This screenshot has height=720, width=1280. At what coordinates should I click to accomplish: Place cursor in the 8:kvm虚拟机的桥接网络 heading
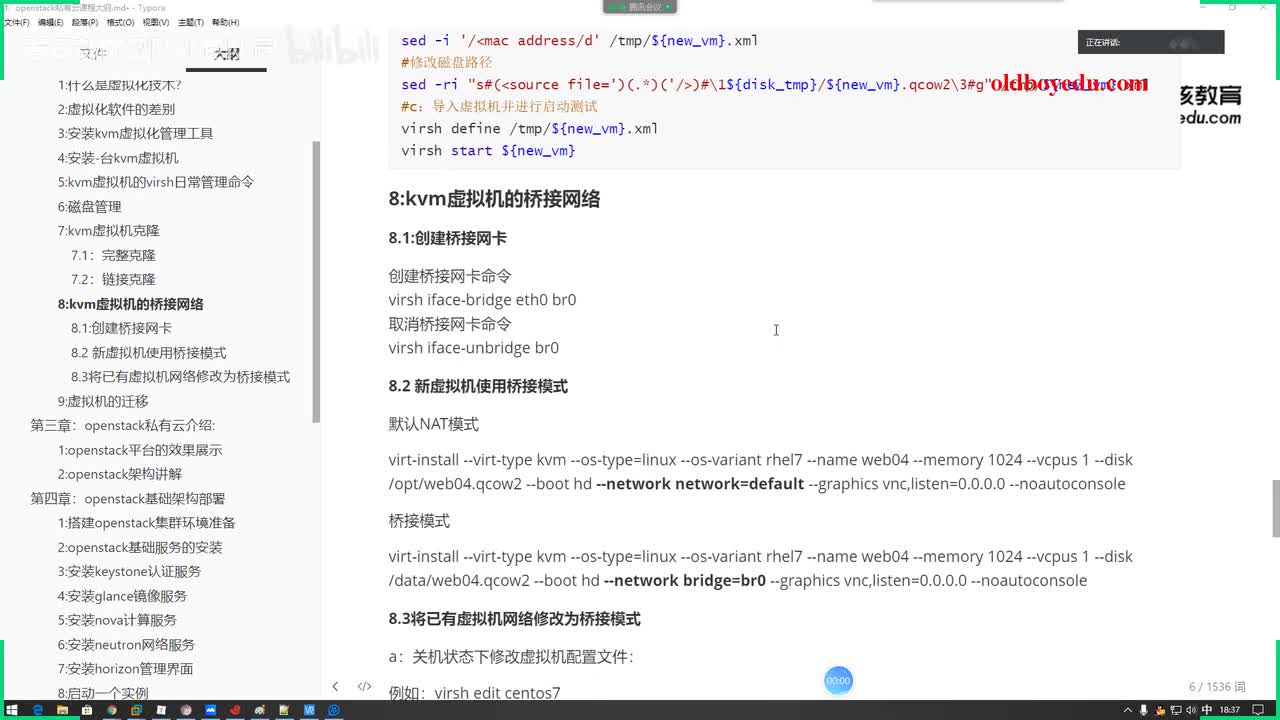[494, 199]
